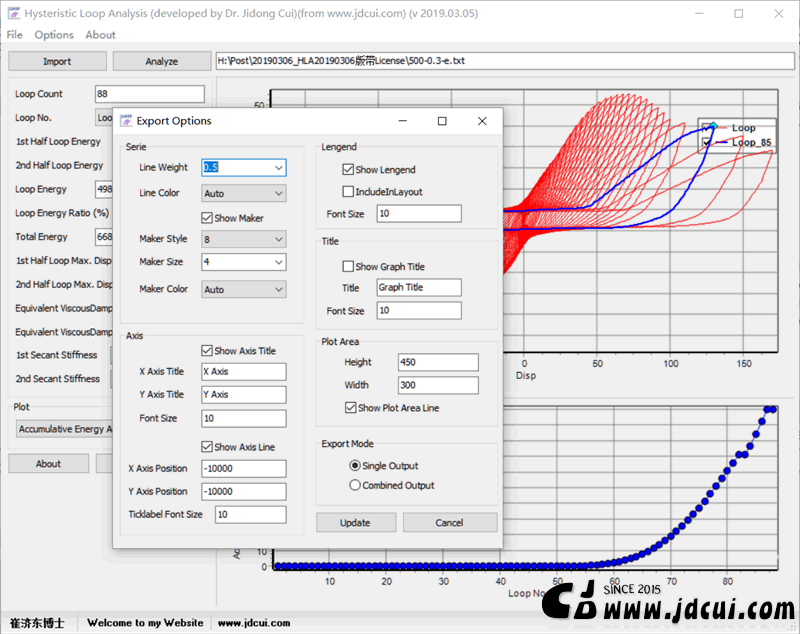Open the File menu
800x634 pixels.
tap(14, 35)
